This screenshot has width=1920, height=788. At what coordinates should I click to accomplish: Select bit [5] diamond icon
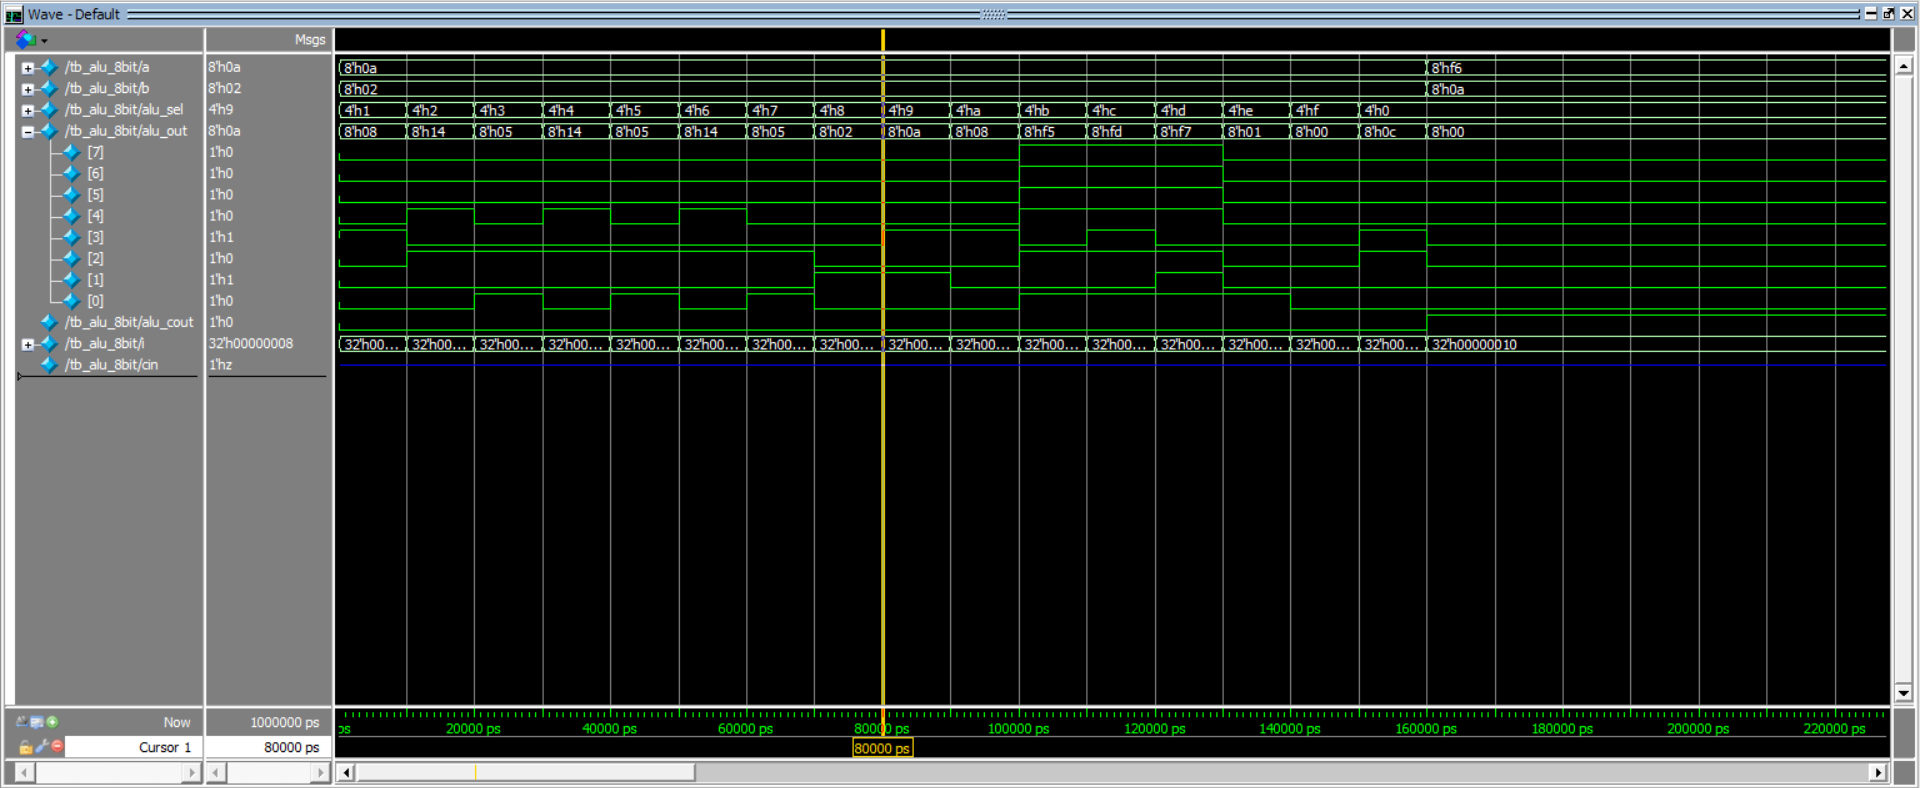pyautogui.click(x=72, y=194)
